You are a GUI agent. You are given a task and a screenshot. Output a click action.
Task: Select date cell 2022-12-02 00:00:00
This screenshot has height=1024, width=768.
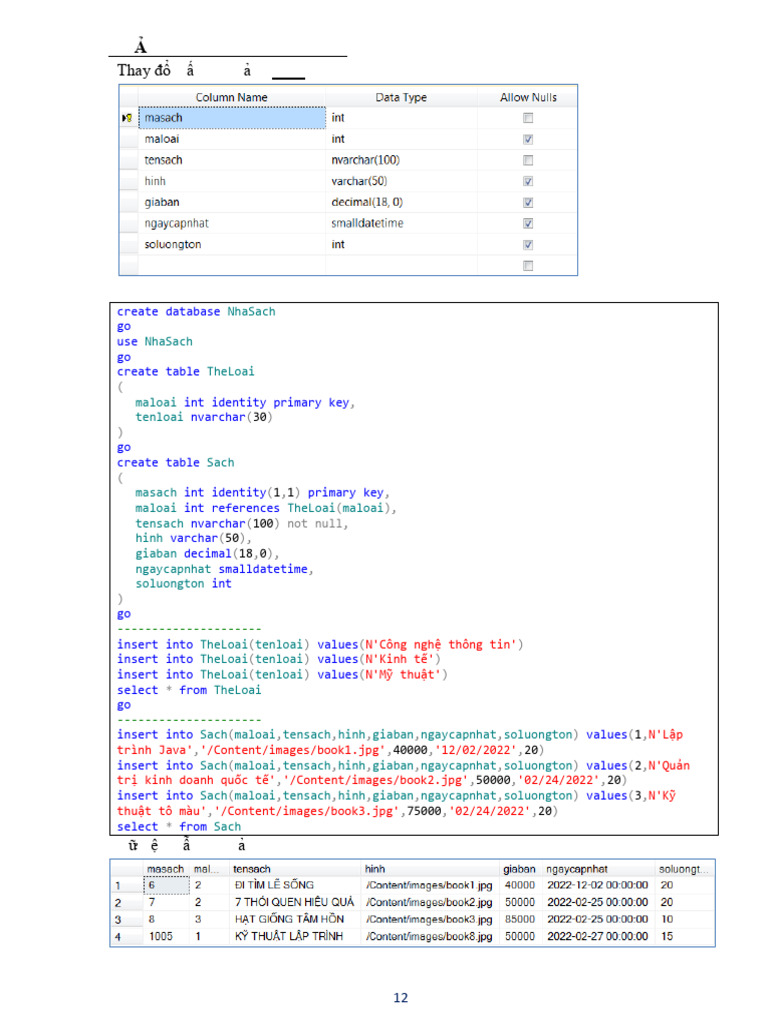point(599,886)
